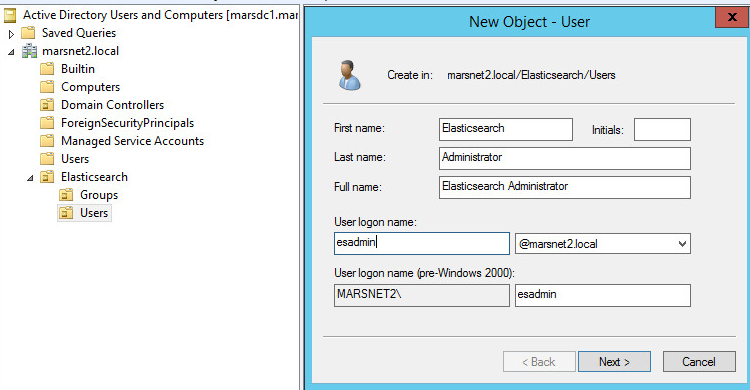Click the Users OU icon under Elasticsearch
Image resolution: width=750 pixels, height=390 pixels.
coord(66,213)
